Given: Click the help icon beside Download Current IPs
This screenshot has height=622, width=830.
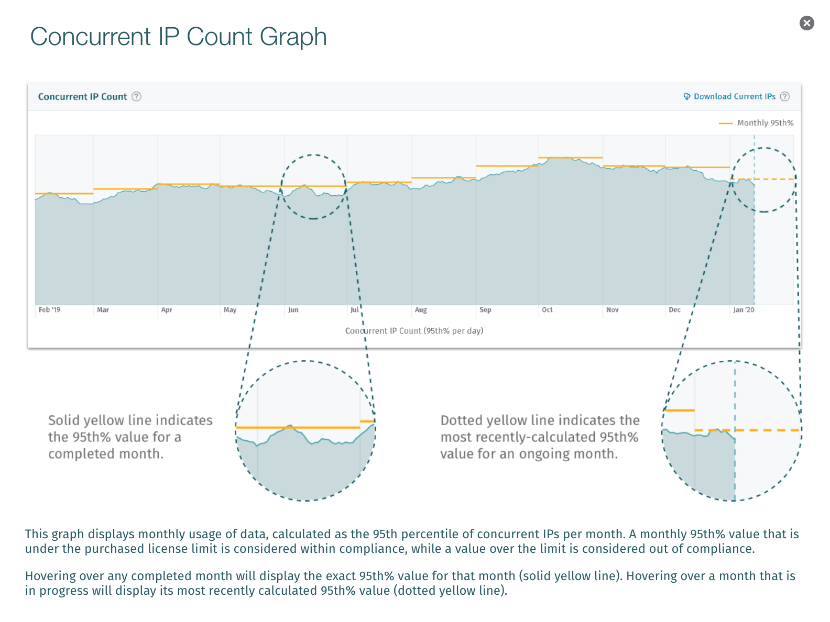Looking at the screenshot, I should pyautogui.click(x=785, y=96).
